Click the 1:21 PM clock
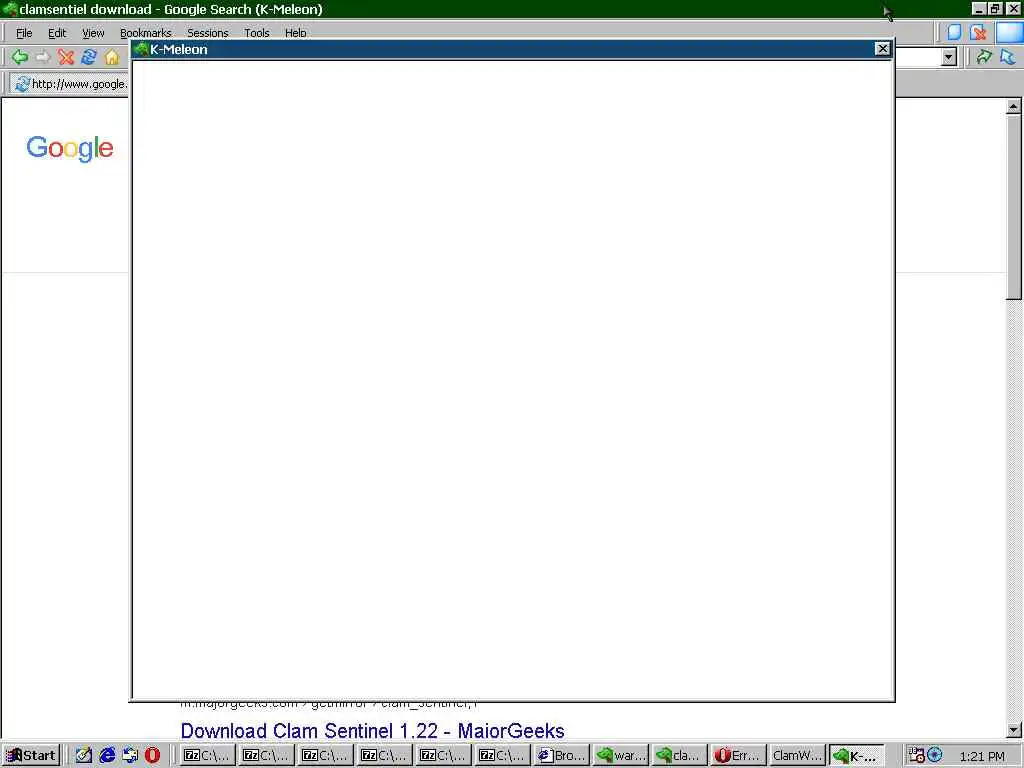The height and width of the screenshot is (768, 1024). click(x=982, y=756)
